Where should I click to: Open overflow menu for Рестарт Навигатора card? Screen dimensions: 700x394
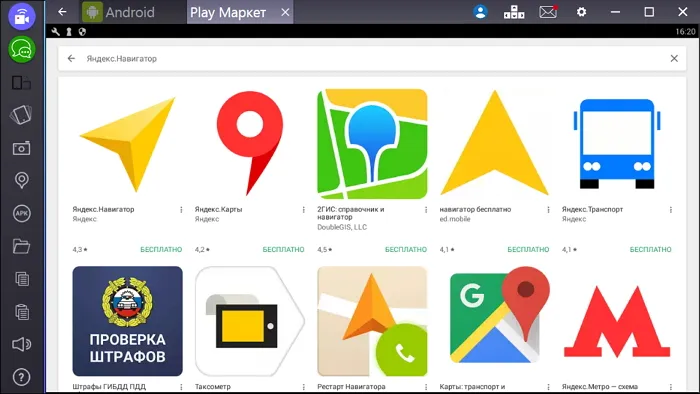[426, 387]
